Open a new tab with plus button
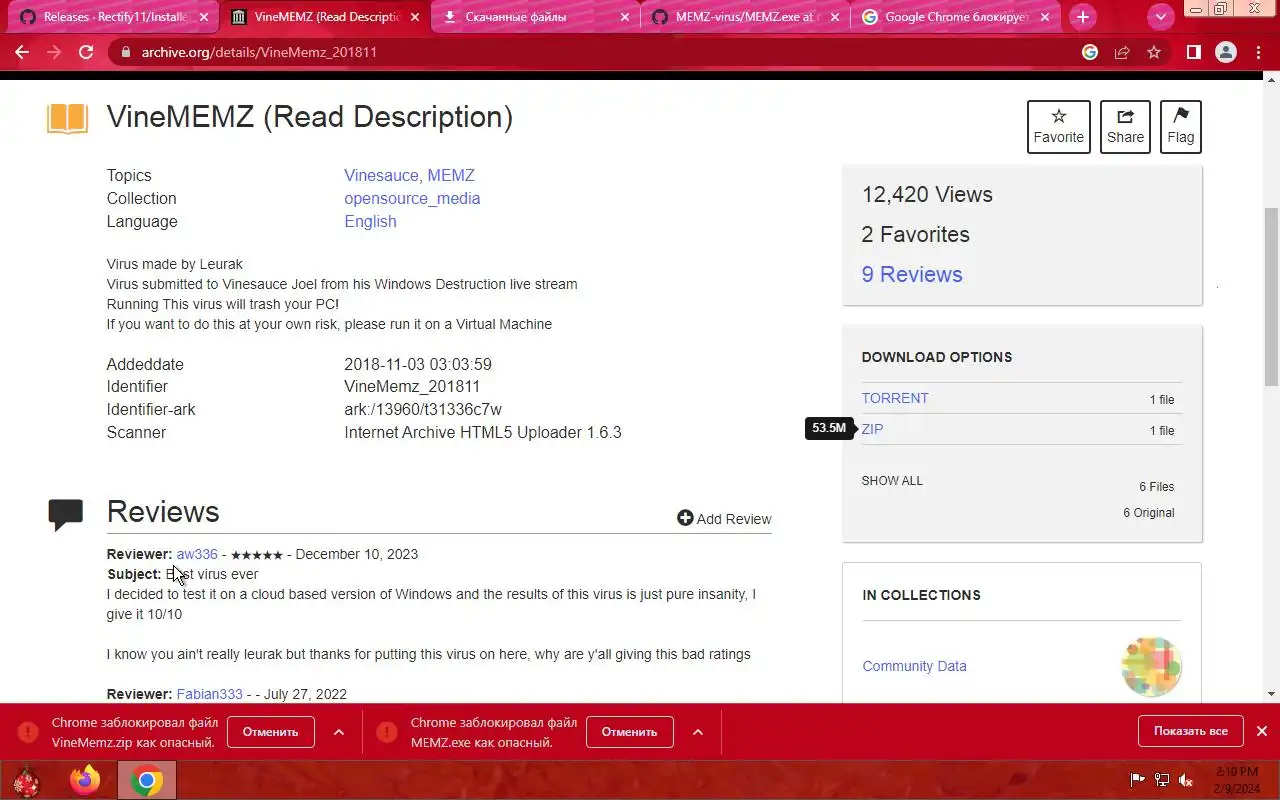 [1082, 17]
